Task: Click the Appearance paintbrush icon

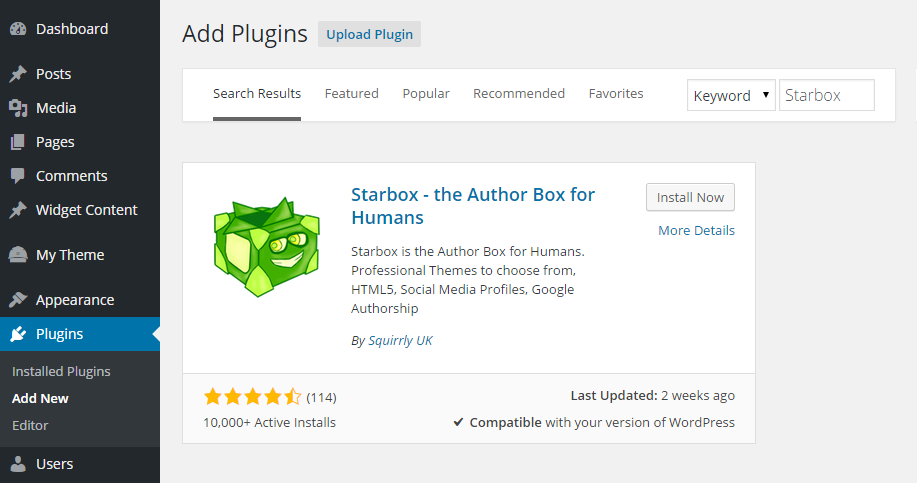Action: tap(18, 300)
